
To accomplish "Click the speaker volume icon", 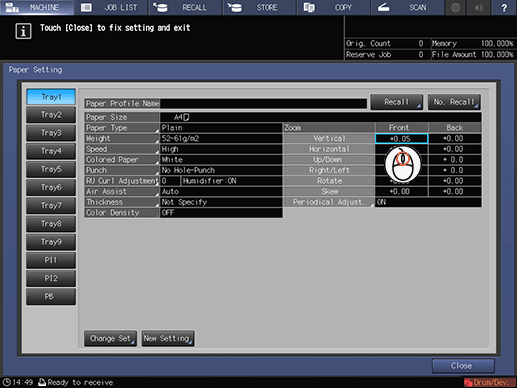I will (x=479, y=7).
